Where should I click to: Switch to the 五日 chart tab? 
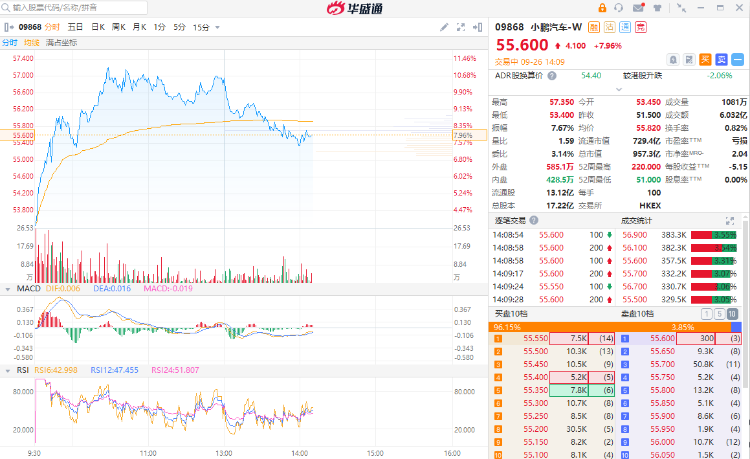click(76, 26)
